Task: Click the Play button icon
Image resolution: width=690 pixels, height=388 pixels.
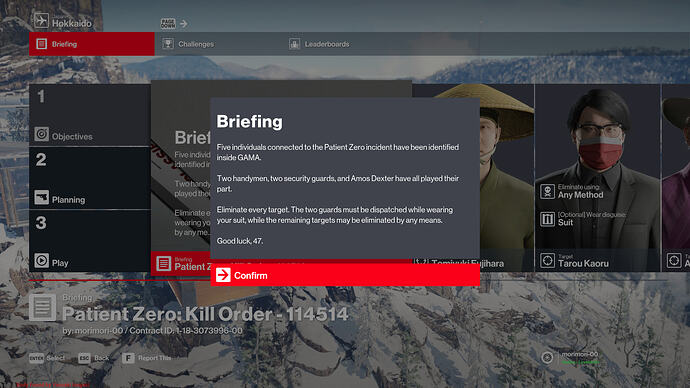Action: coord(42,260)
